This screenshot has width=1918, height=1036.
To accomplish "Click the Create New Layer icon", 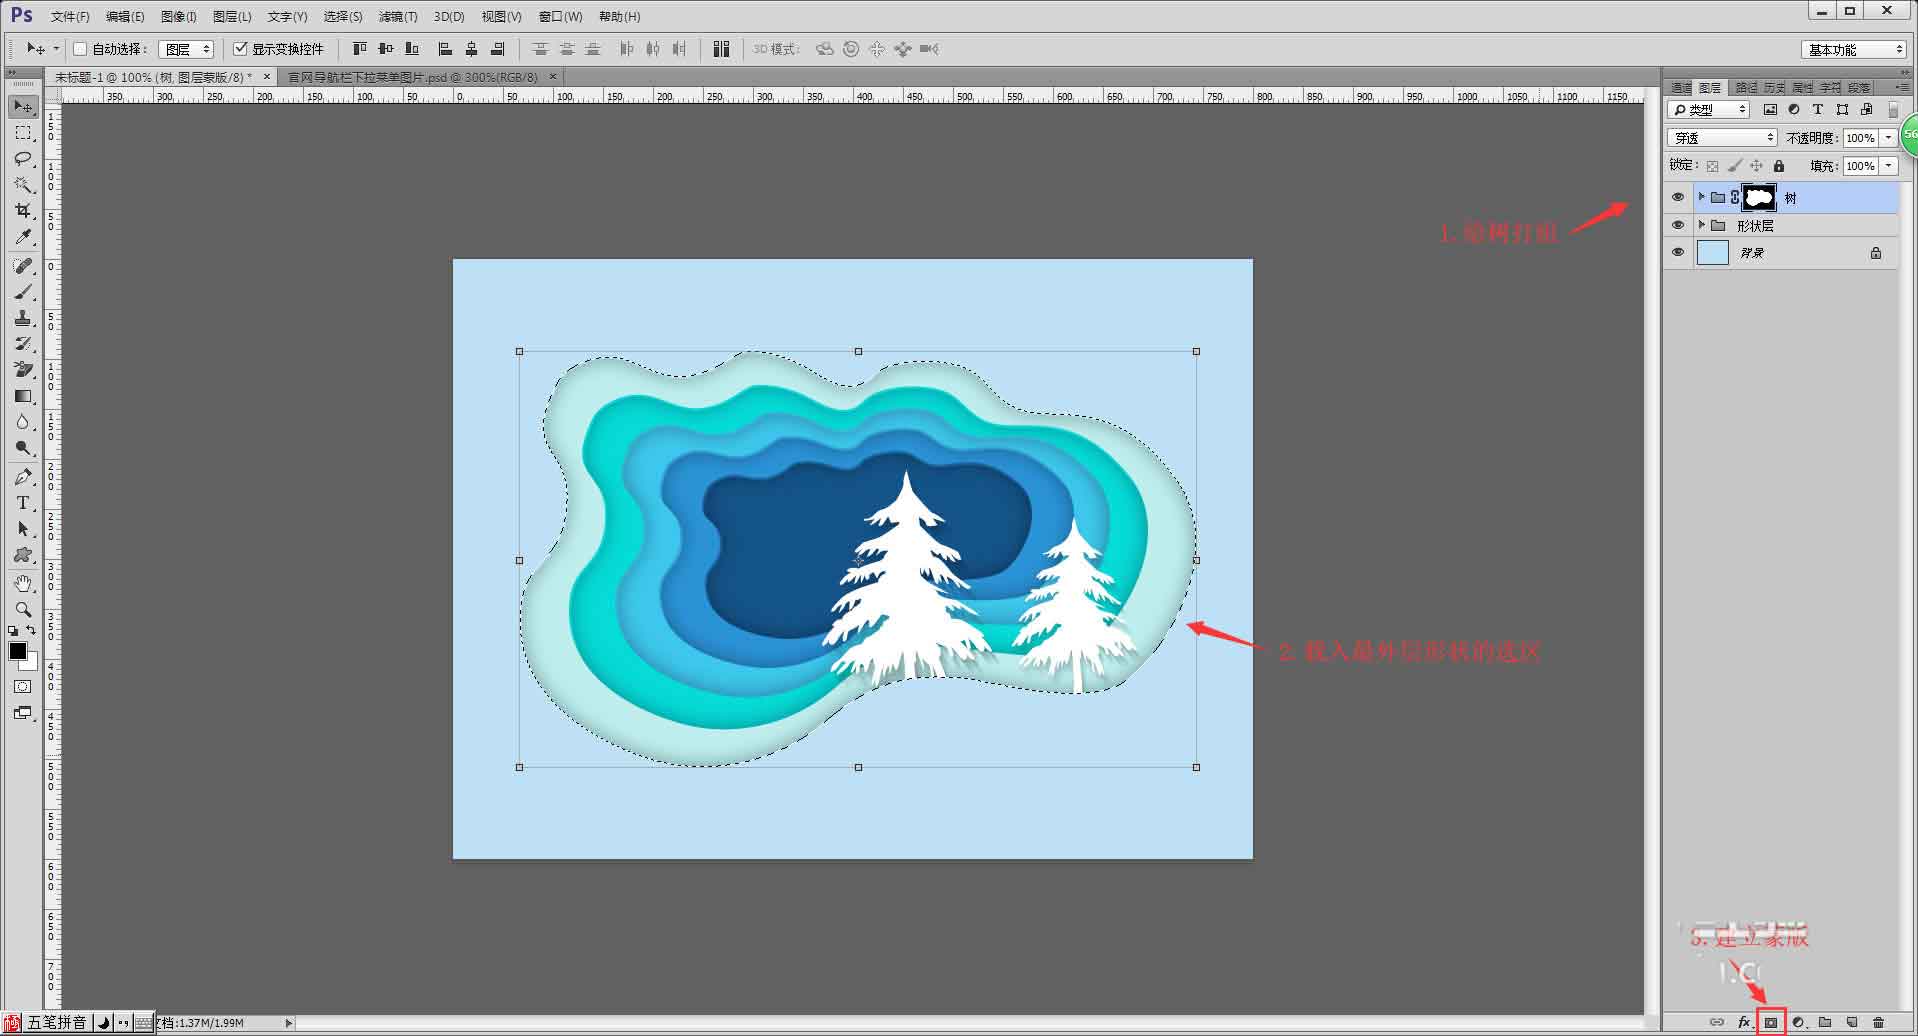I will 1852,1022.
